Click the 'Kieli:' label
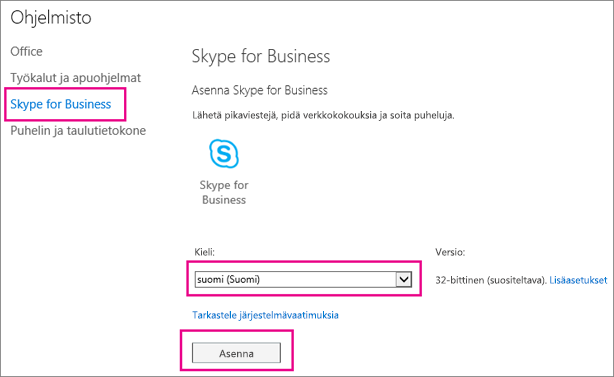The width and height of the screenshot is (614, 377). click(204, 252)
